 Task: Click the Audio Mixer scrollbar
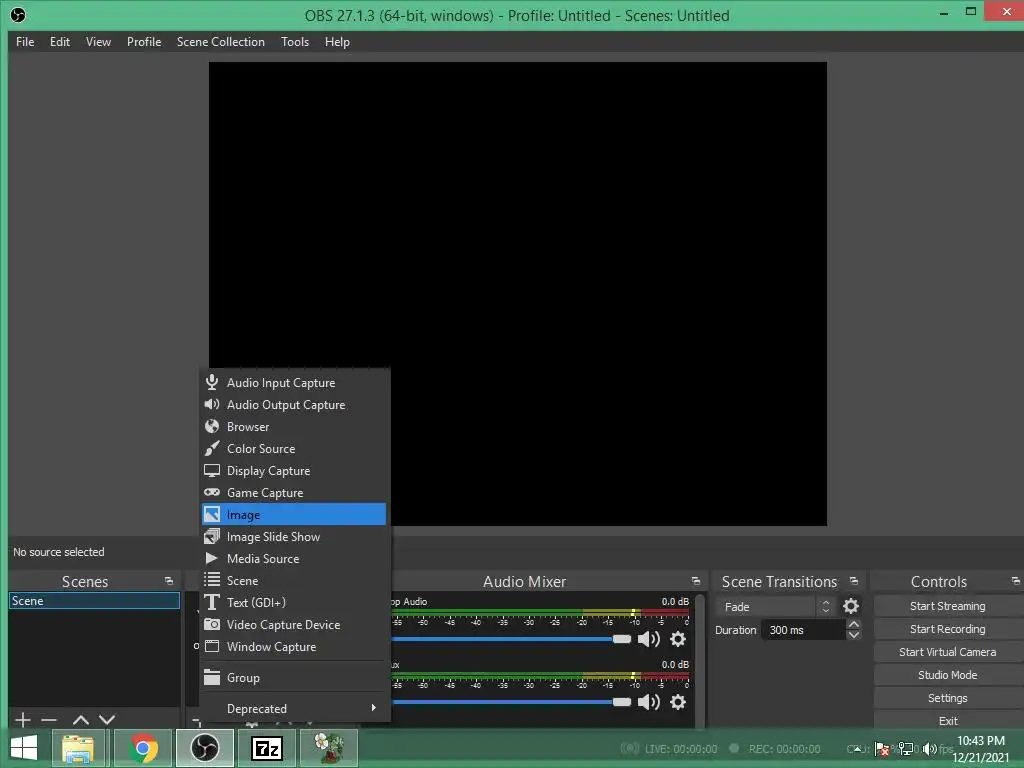pos(700,660)
